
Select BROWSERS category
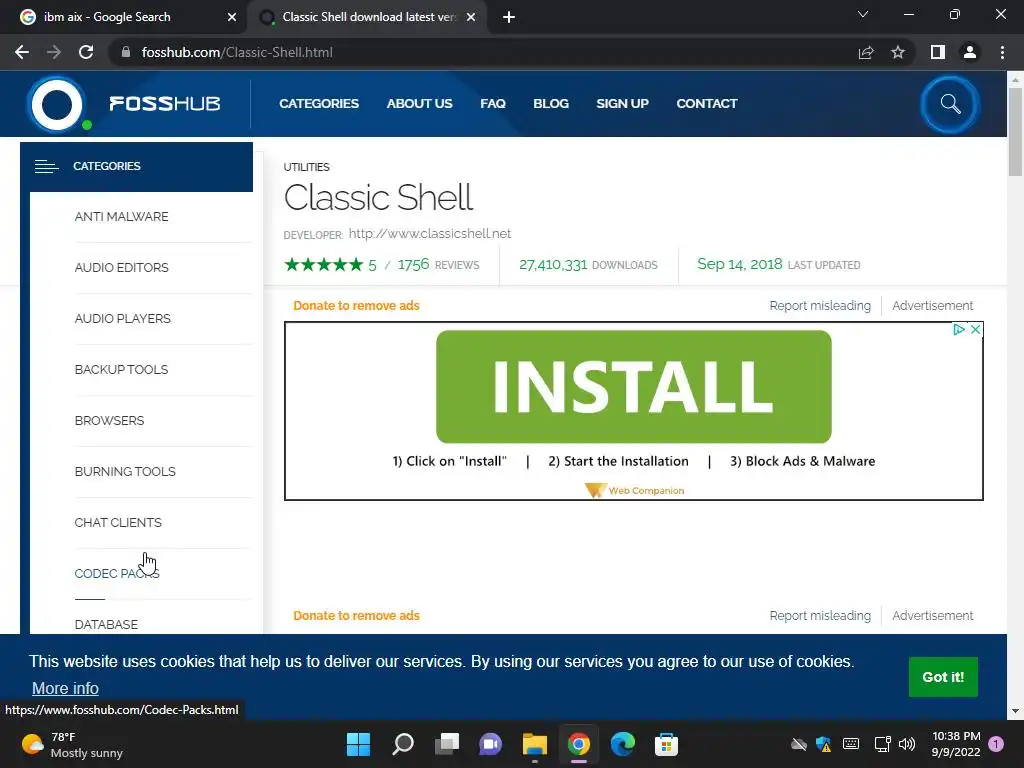click(109, 420)
